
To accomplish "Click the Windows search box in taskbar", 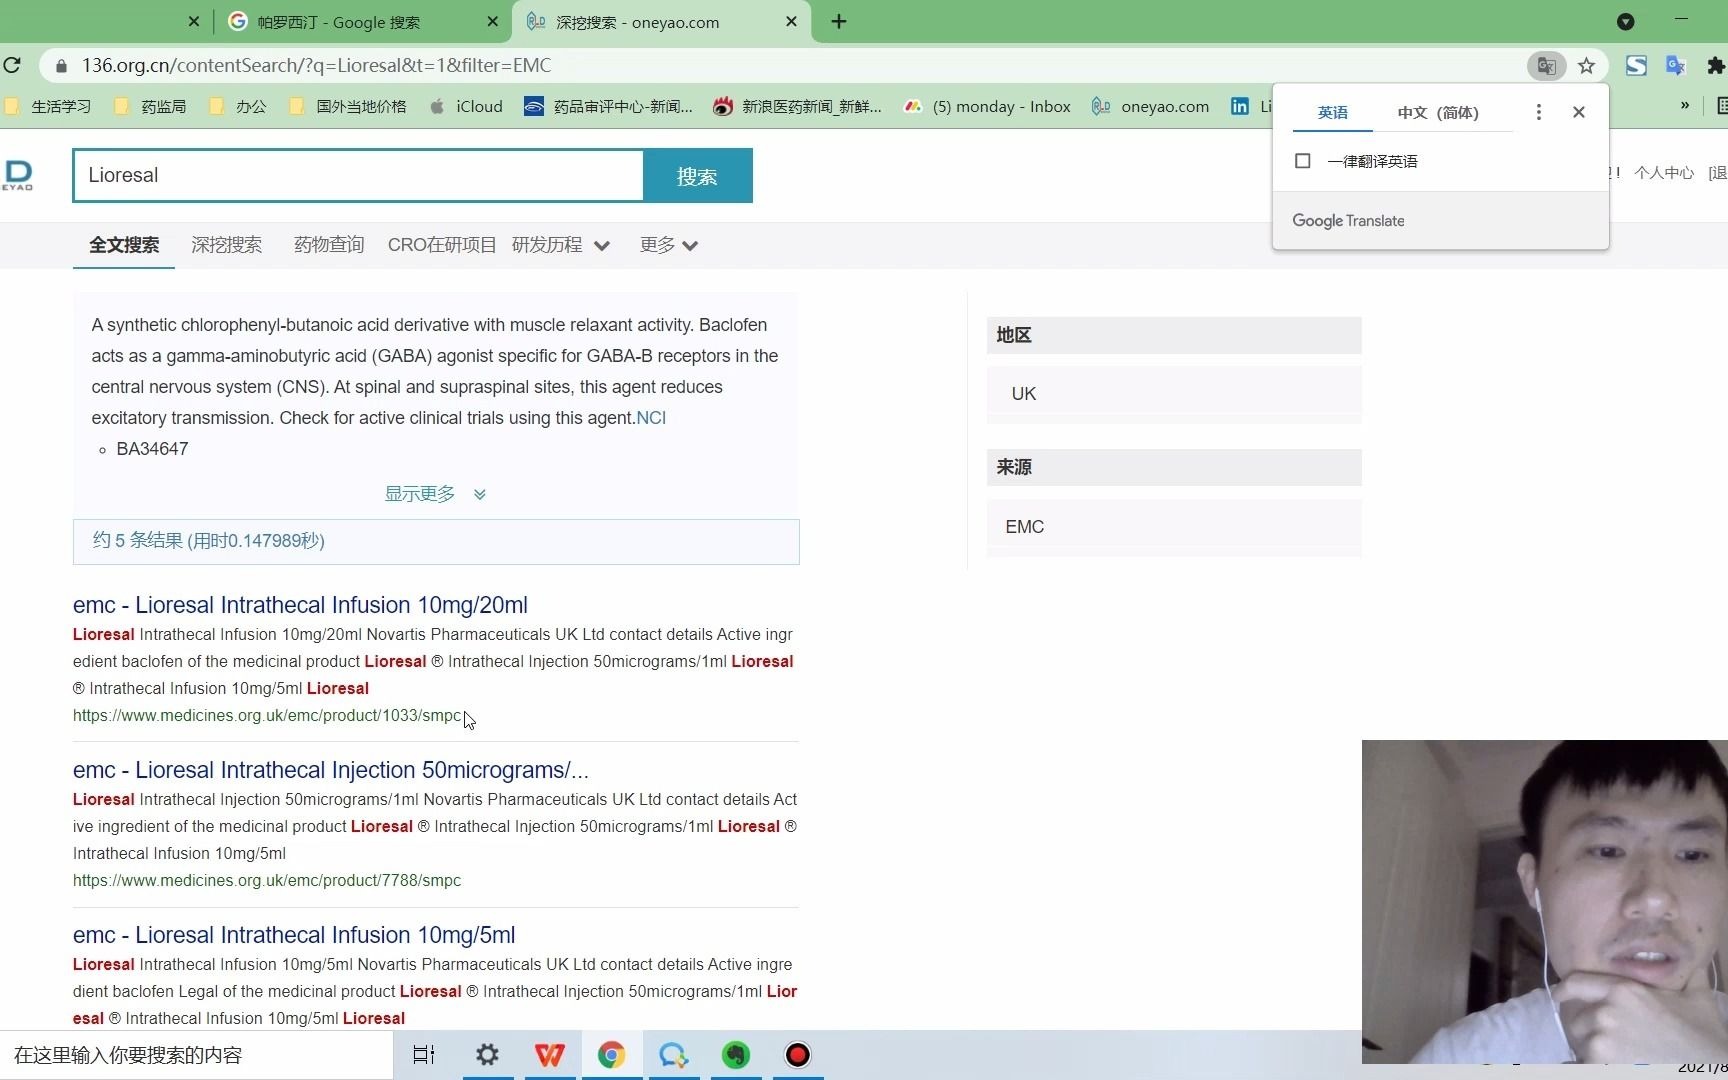I will pyautogui.click(x=196, y=1055).
